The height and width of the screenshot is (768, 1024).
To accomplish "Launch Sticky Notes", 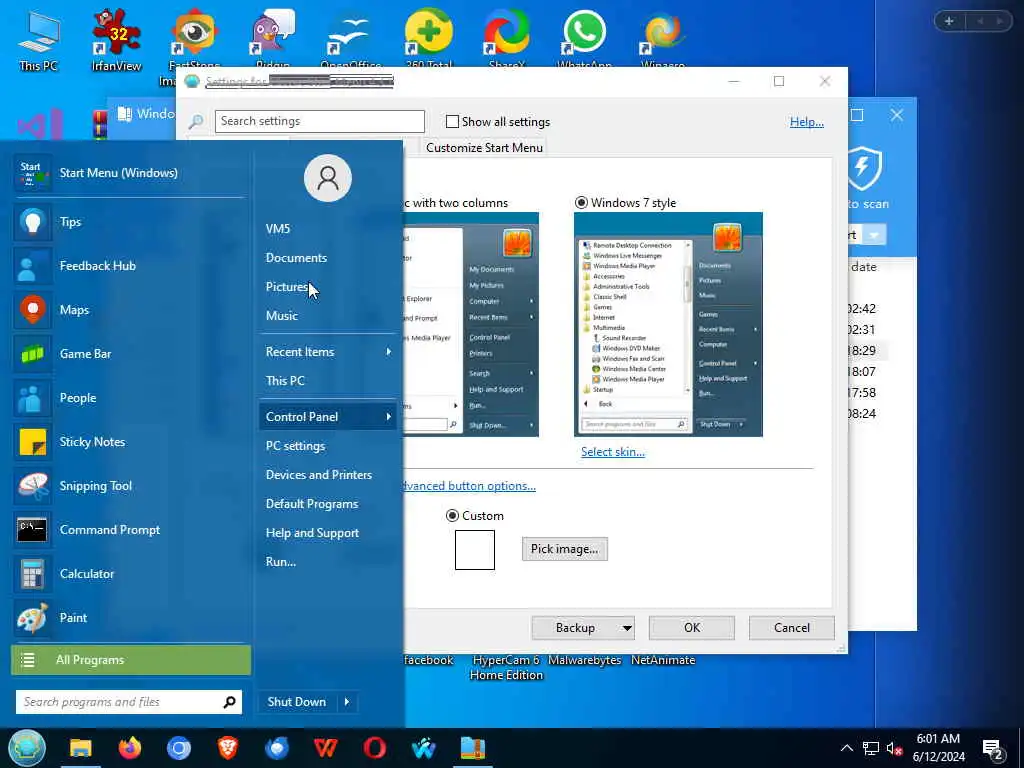I will [131, 442].
